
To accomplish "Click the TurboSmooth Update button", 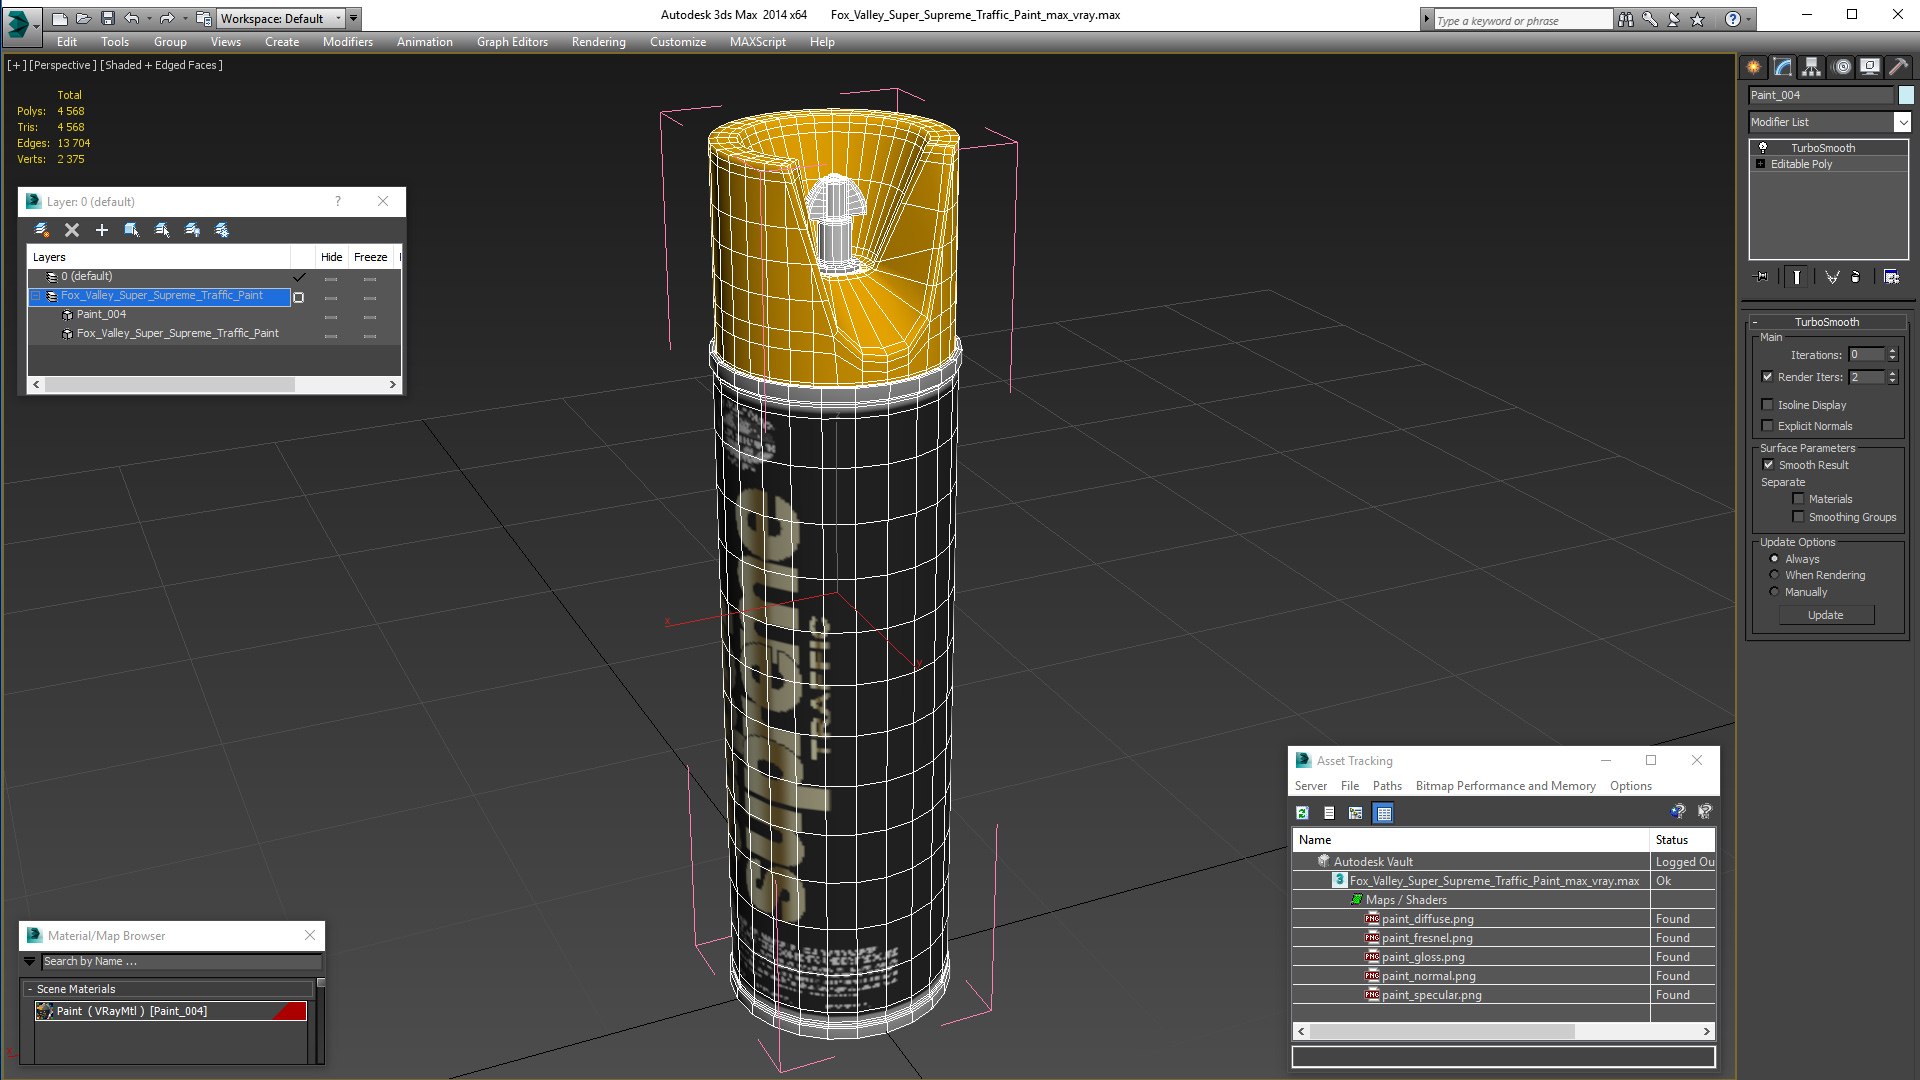I will 1826,615.
